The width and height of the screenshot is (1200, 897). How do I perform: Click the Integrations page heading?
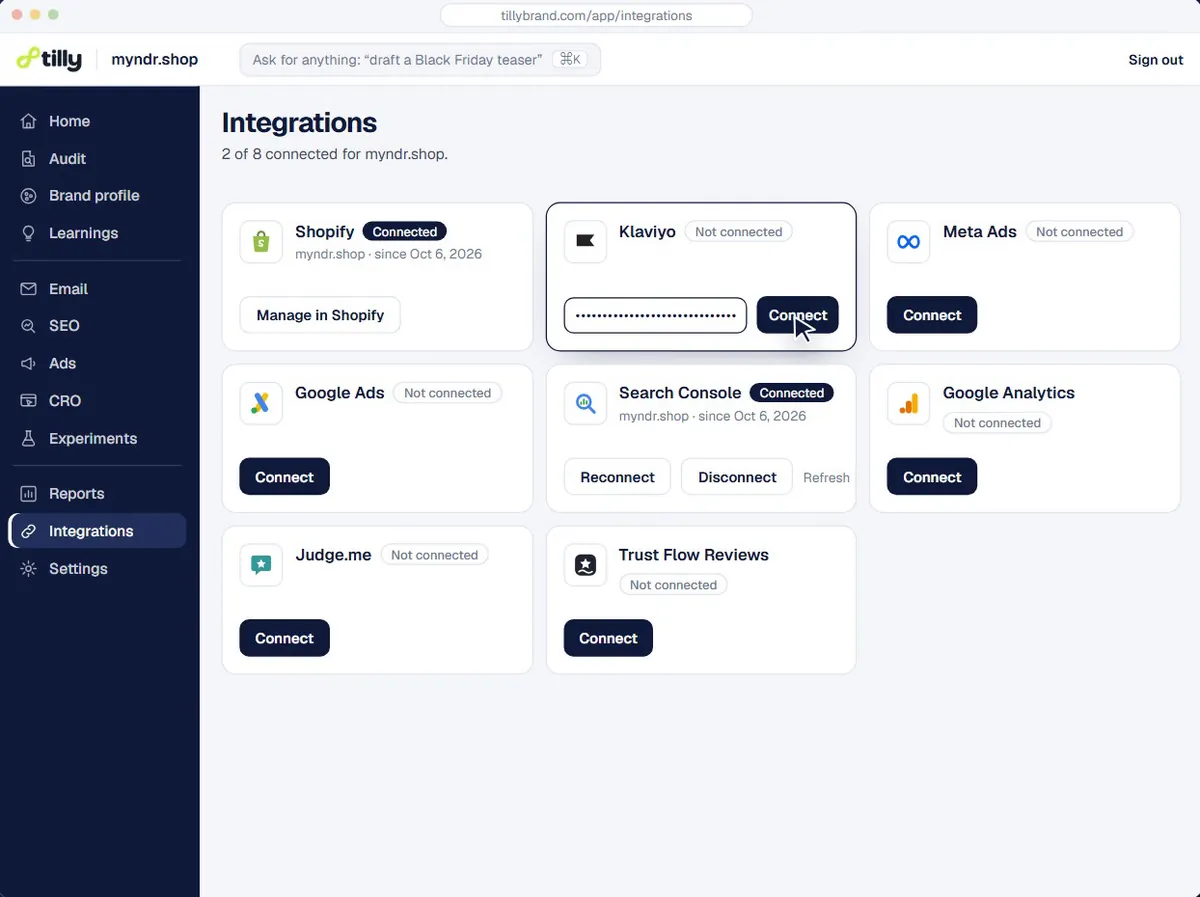[299, 123]
